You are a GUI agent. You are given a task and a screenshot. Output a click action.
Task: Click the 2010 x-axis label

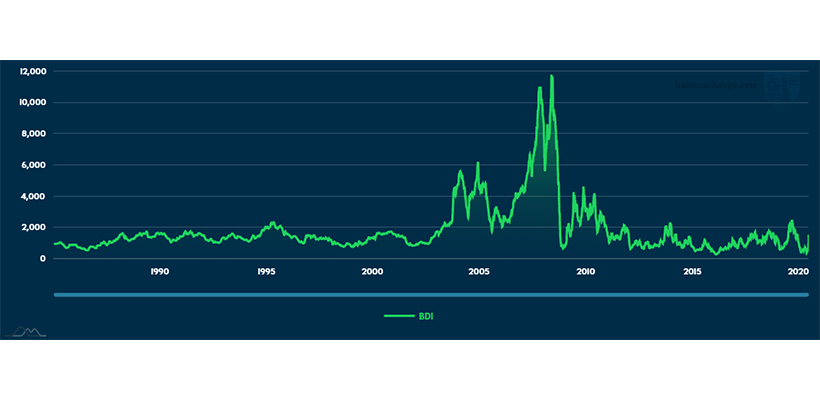coord(585,272)
